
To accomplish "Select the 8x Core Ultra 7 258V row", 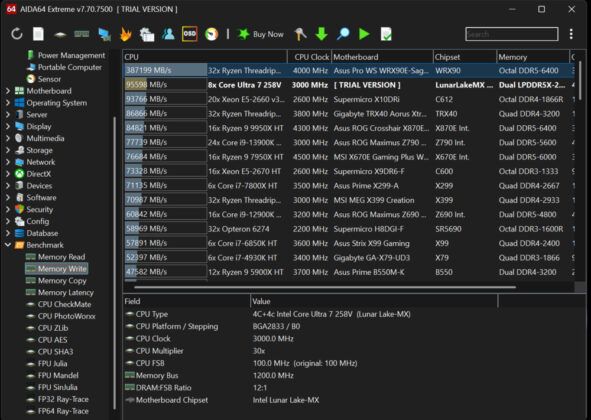I will (x=349, y=85).
